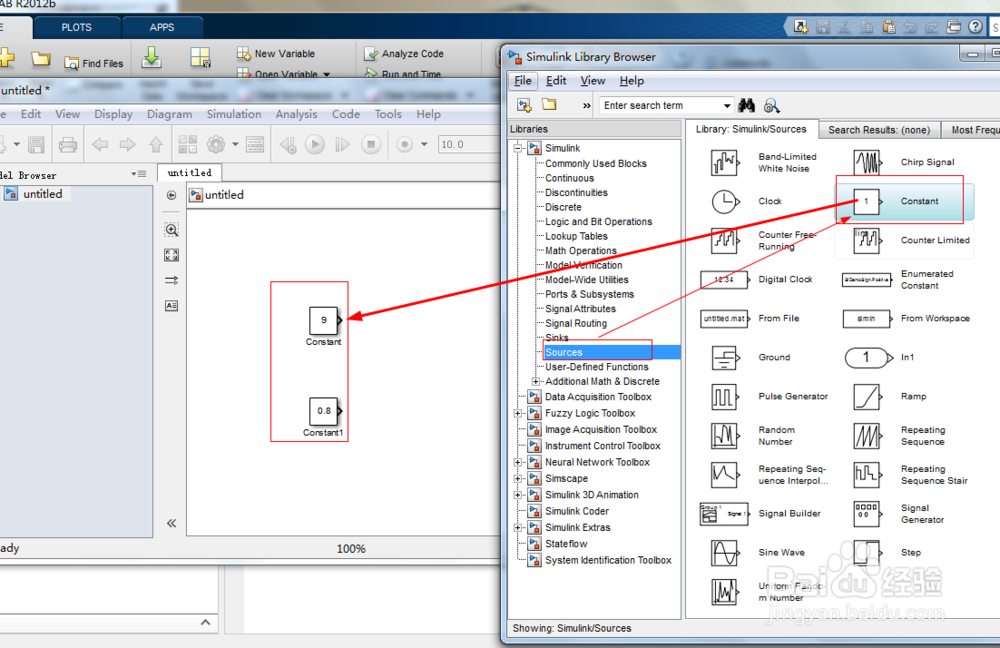Collapse the Simulink library tree node
Viewport: 1000px width, 648px height.
click(x=518, y=148)
